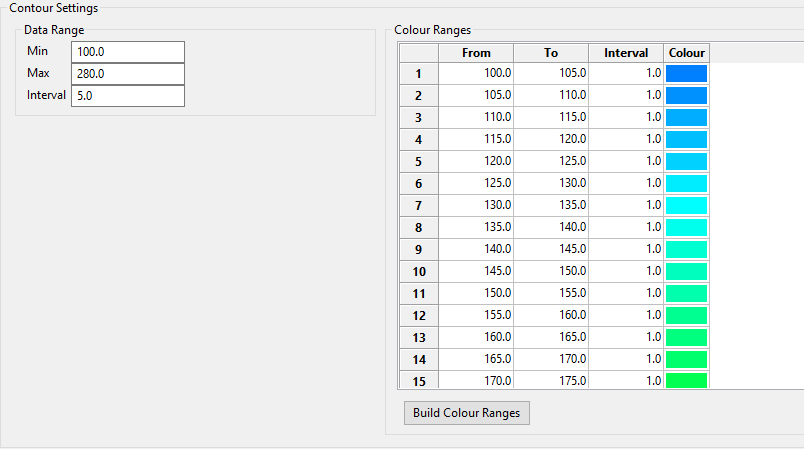Click the Build Colour Ranges button
This screenshot has height=449, width=804.
[466, 413]
